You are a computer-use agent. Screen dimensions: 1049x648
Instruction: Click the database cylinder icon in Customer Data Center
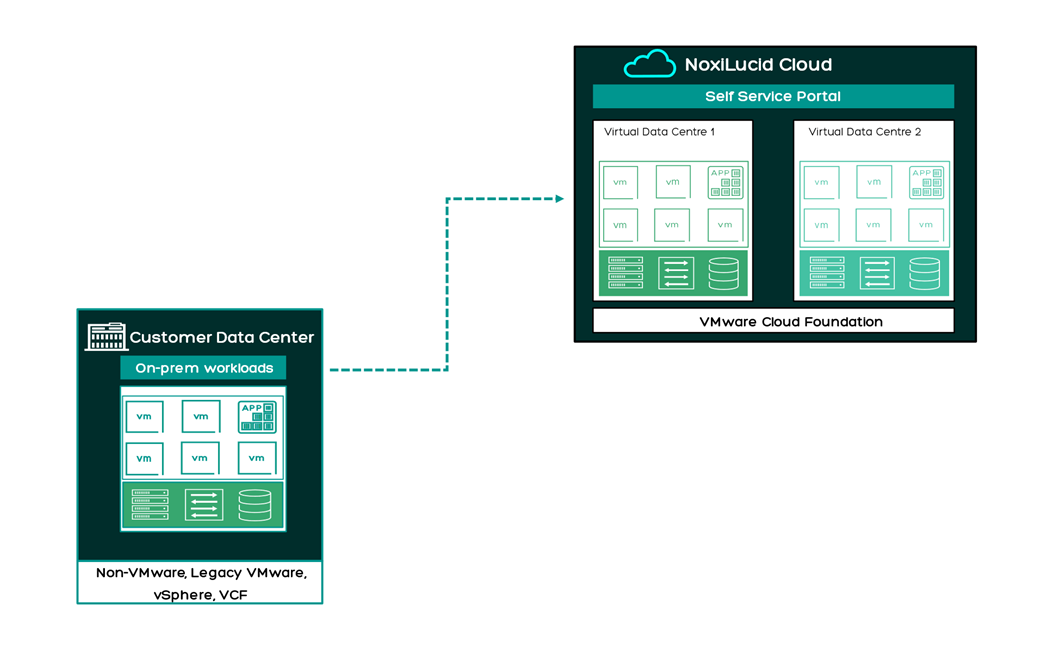tap(255, 505)
